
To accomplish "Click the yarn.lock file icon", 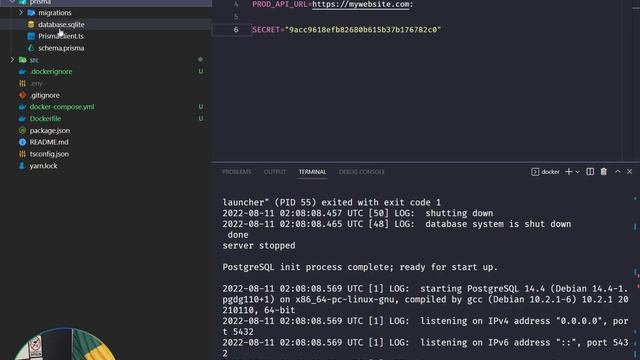I will (x=22, y=166).
